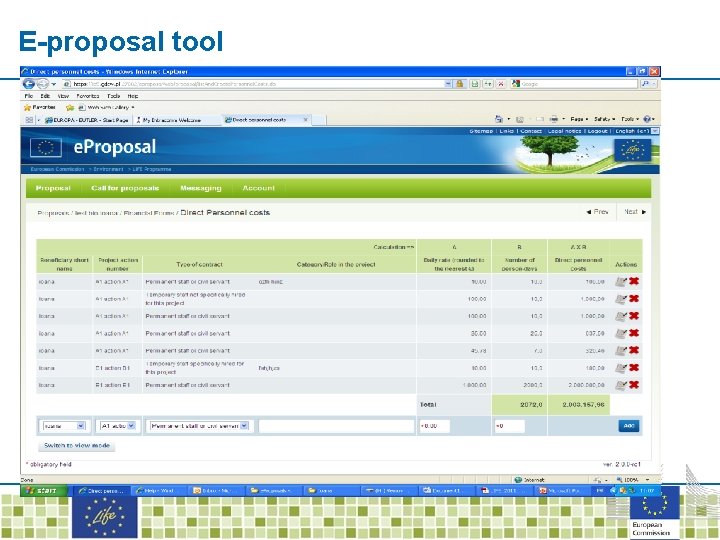Go to the Prev page
Screen dimensions: 720x540
point(597,212)
